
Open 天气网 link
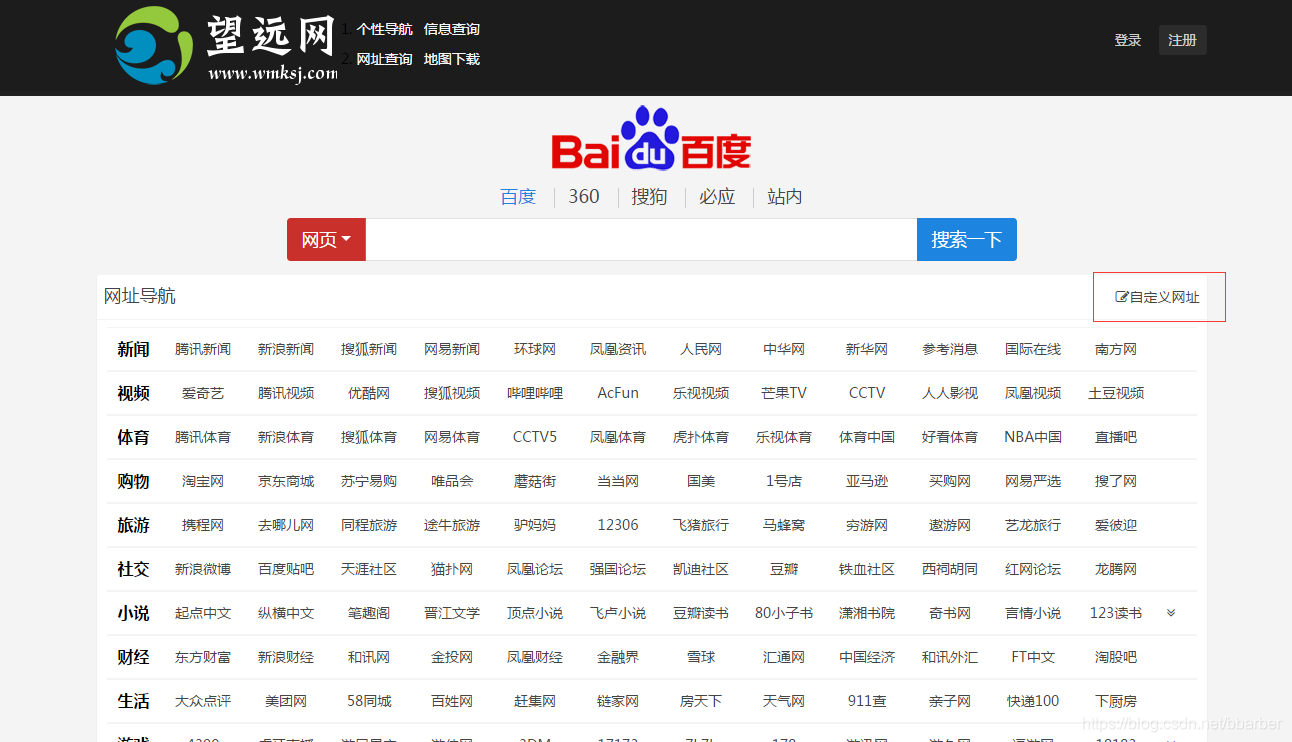[x=784, y=701]
